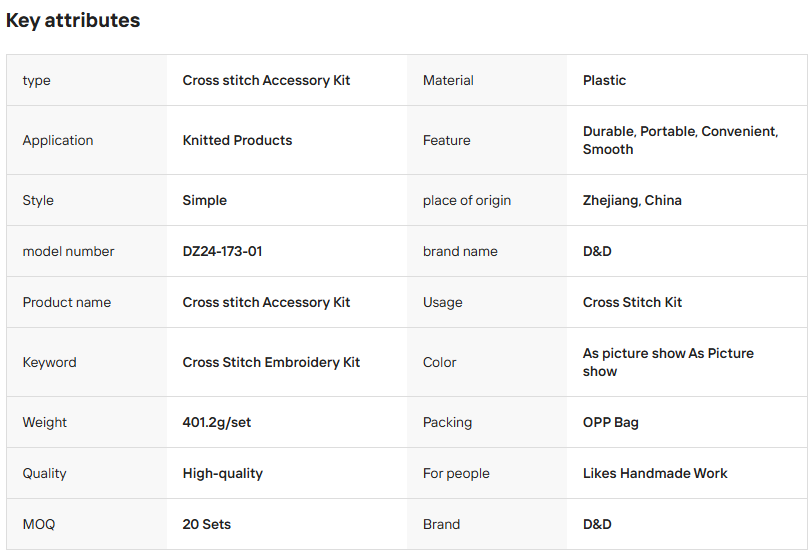
Task: Select the Simple style value
Action: coord(204,200)
